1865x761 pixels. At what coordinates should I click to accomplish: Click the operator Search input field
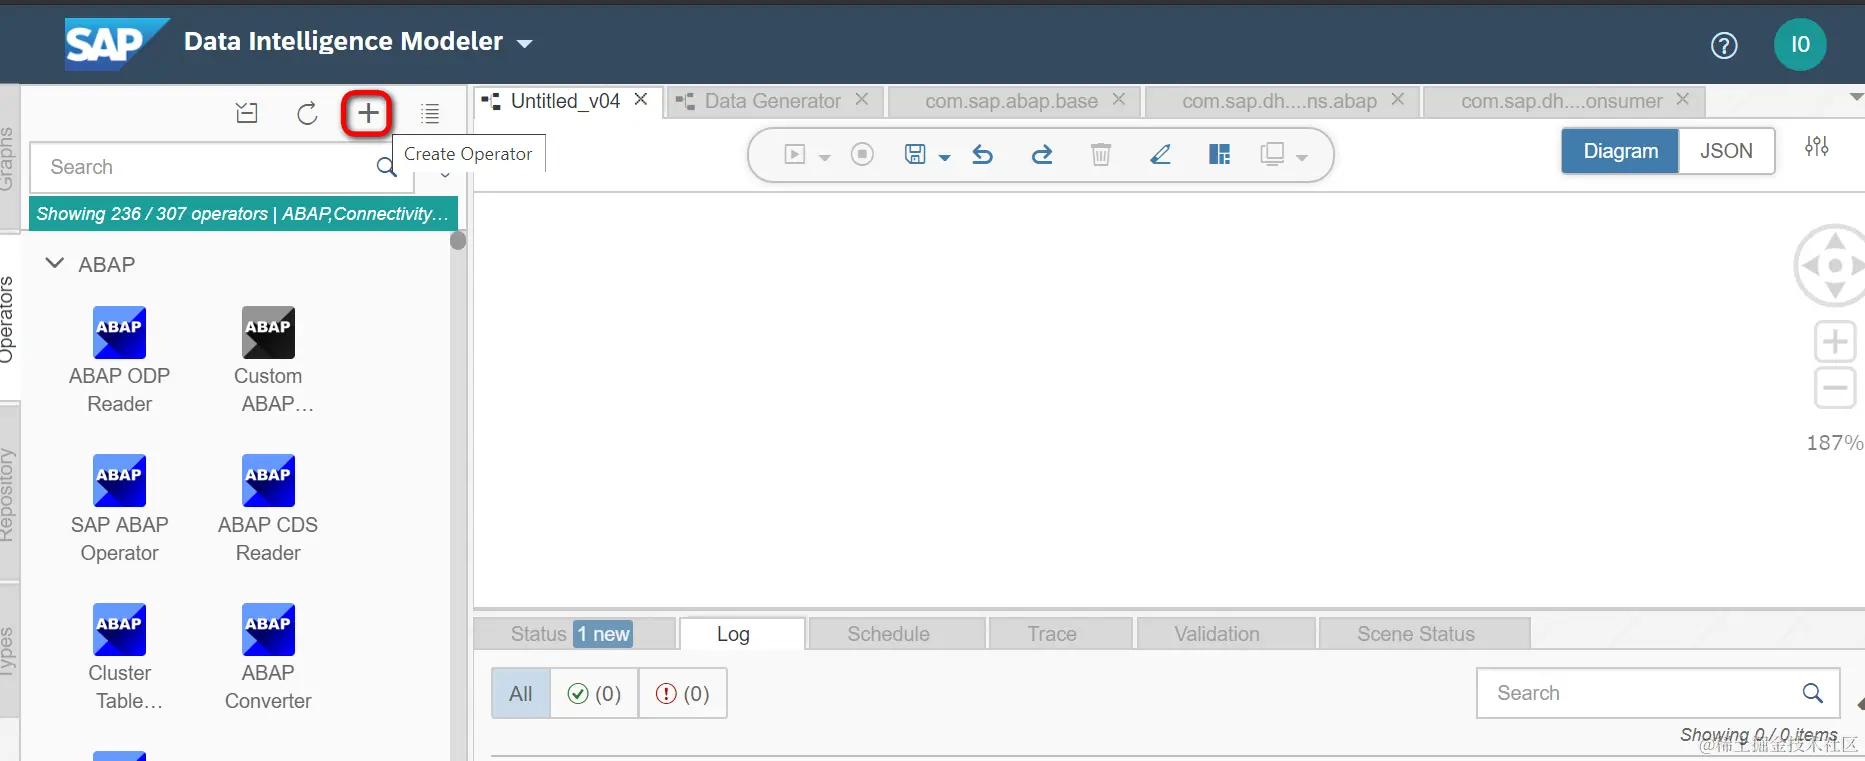pos(222,167)
